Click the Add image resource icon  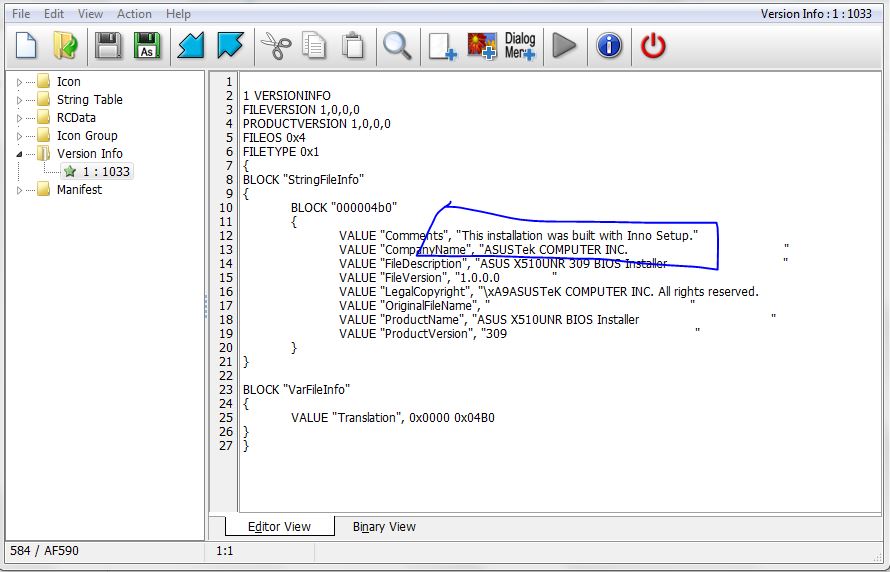[482, 46]
